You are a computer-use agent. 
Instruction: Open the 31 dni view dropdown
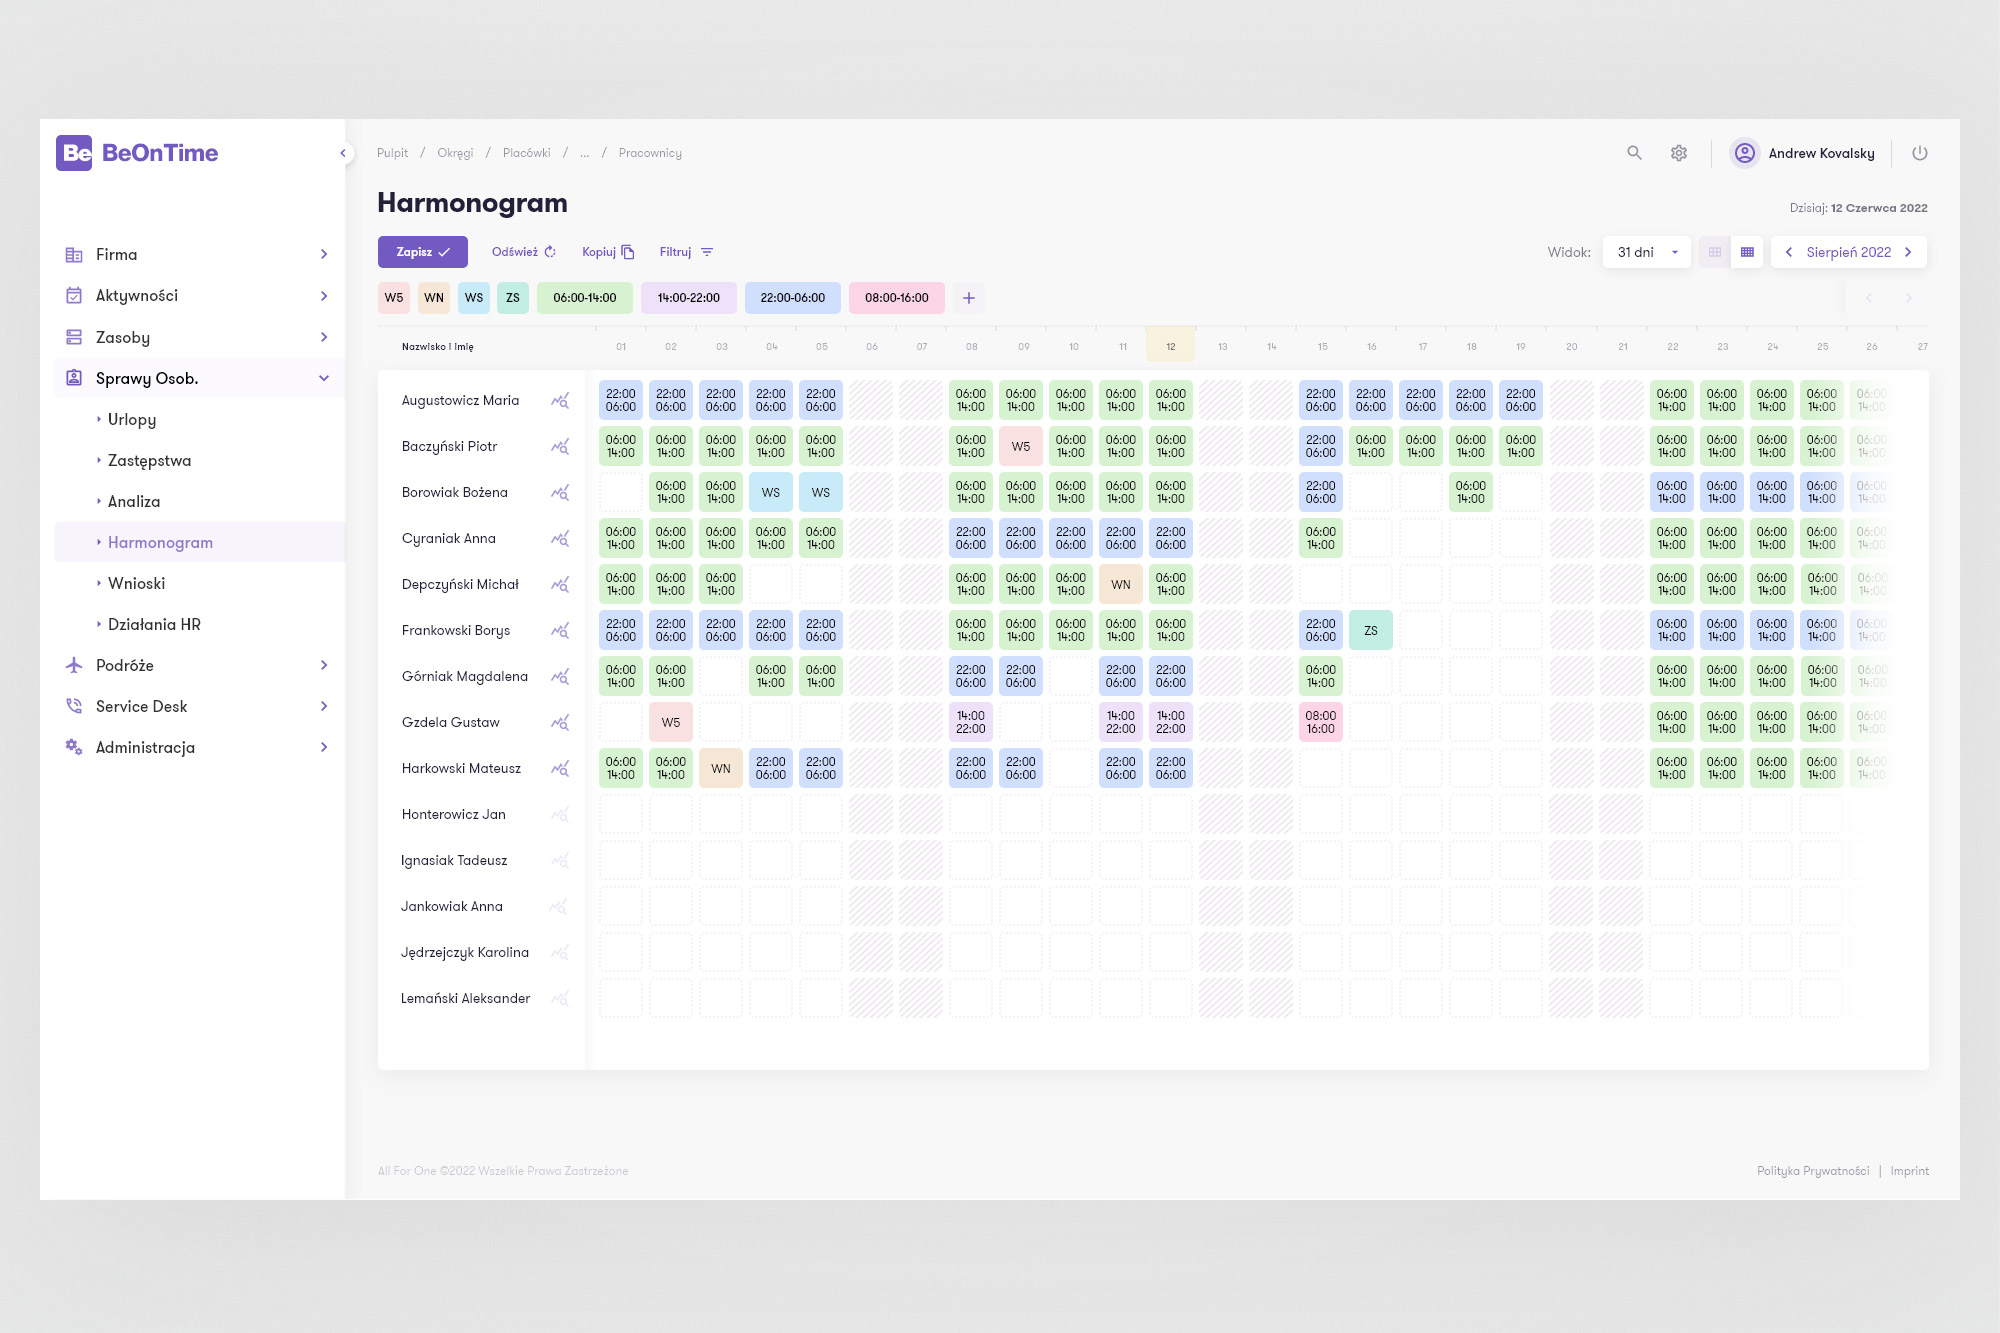(x=1646, y=252)
